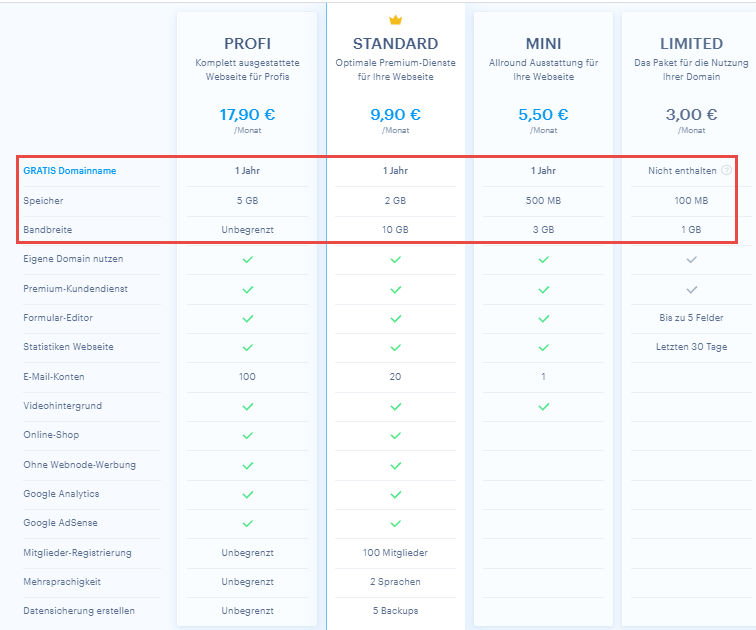756x630 pixels.
Task: Click STANDARD checkmark for Google AdSense
Action: [395, 523]
